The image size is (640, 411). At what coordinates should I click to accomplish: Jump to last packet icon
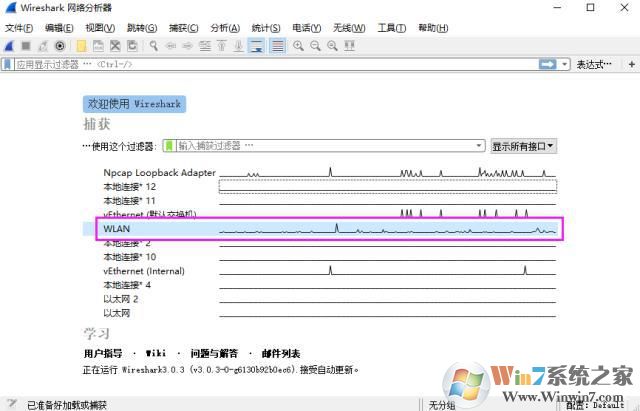(x=238, y=46)
